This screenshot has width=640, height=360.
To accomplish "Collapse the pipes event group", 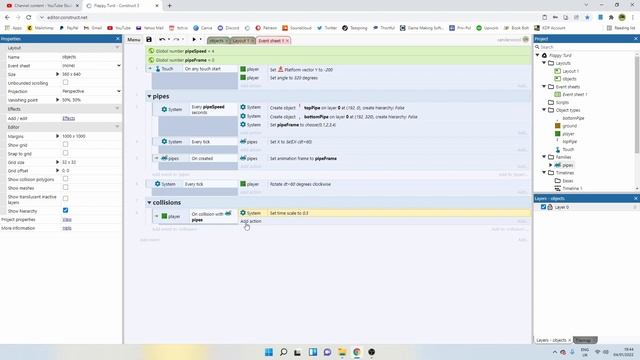I will tap(149, 96).
